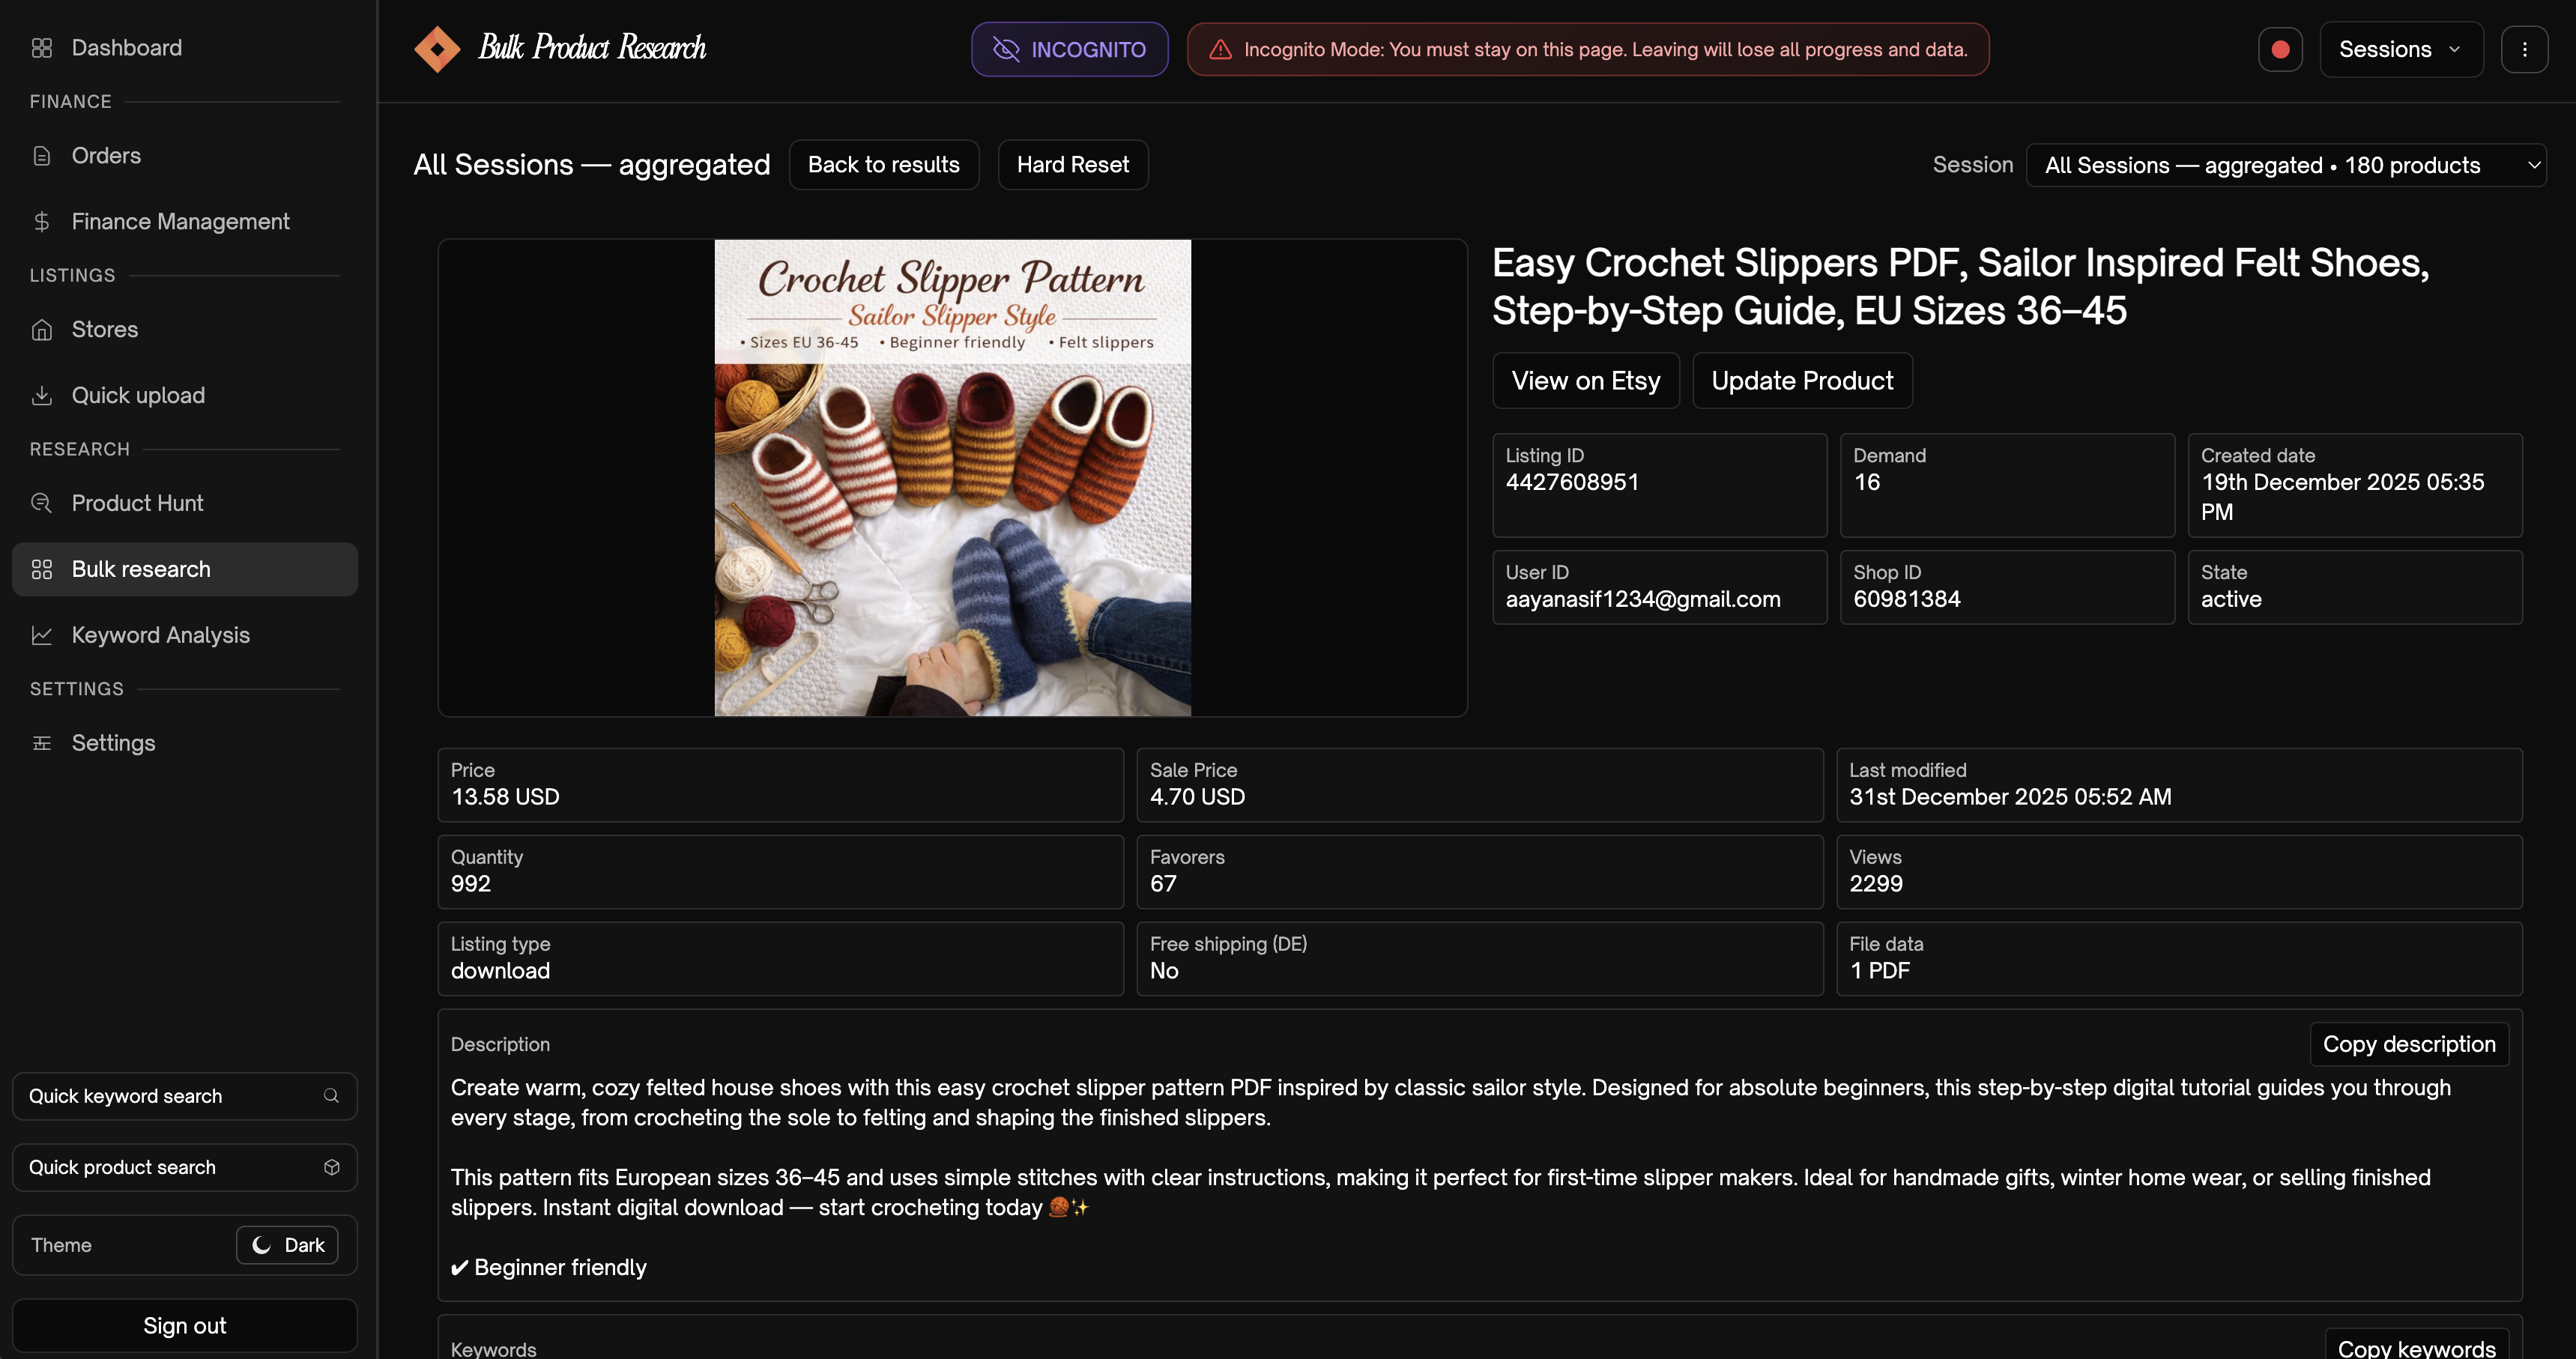
Task: Click the crochet slipper product image
Action: pyautogui.click(x=952, y=478)
